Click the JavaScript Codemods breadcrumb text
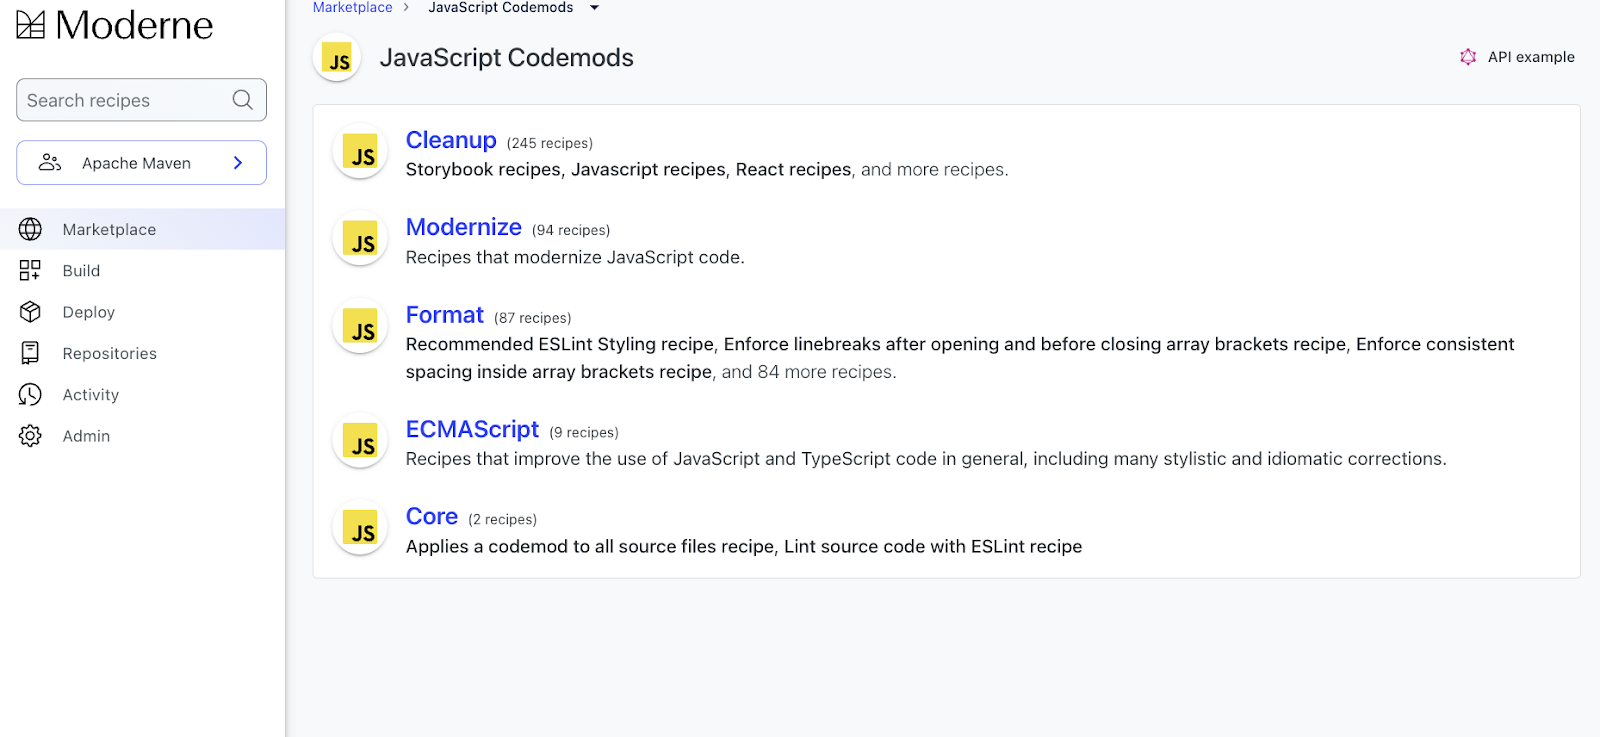This screenshot has width=1600, height=737. pyautogui.click(x=501, y=7)
